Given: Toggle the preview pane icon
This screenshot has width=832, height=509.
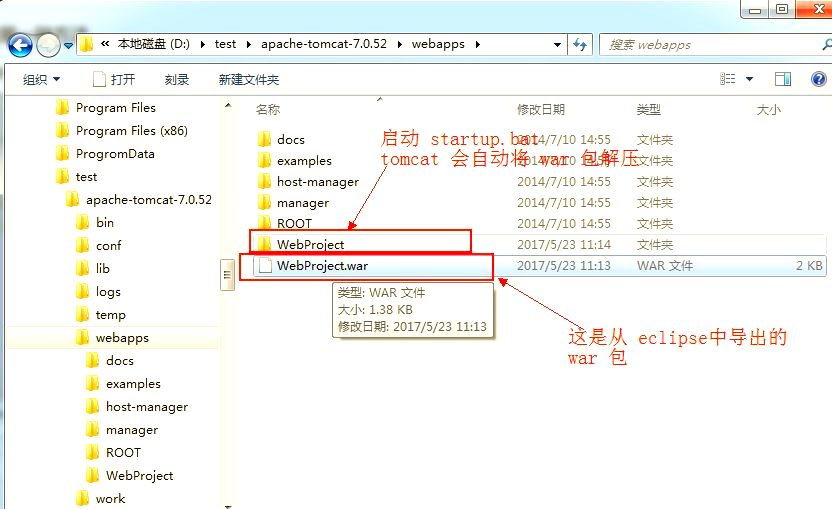Looking at the screenshot, I should (783, 79).
